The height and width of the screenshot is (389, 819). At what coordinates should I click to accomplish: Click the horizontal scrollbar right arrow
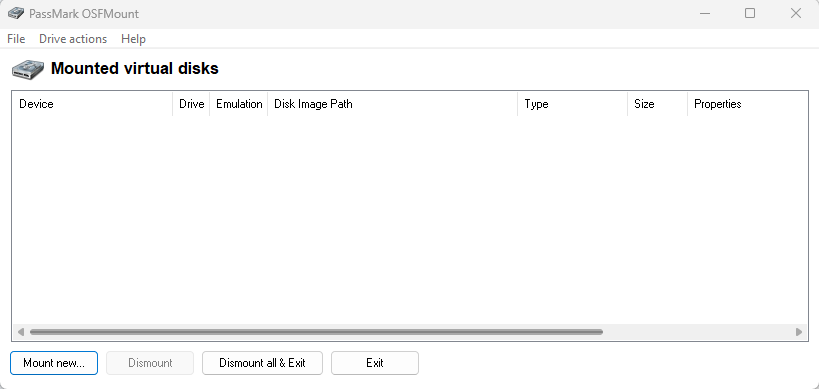click(x=799, y=332)
